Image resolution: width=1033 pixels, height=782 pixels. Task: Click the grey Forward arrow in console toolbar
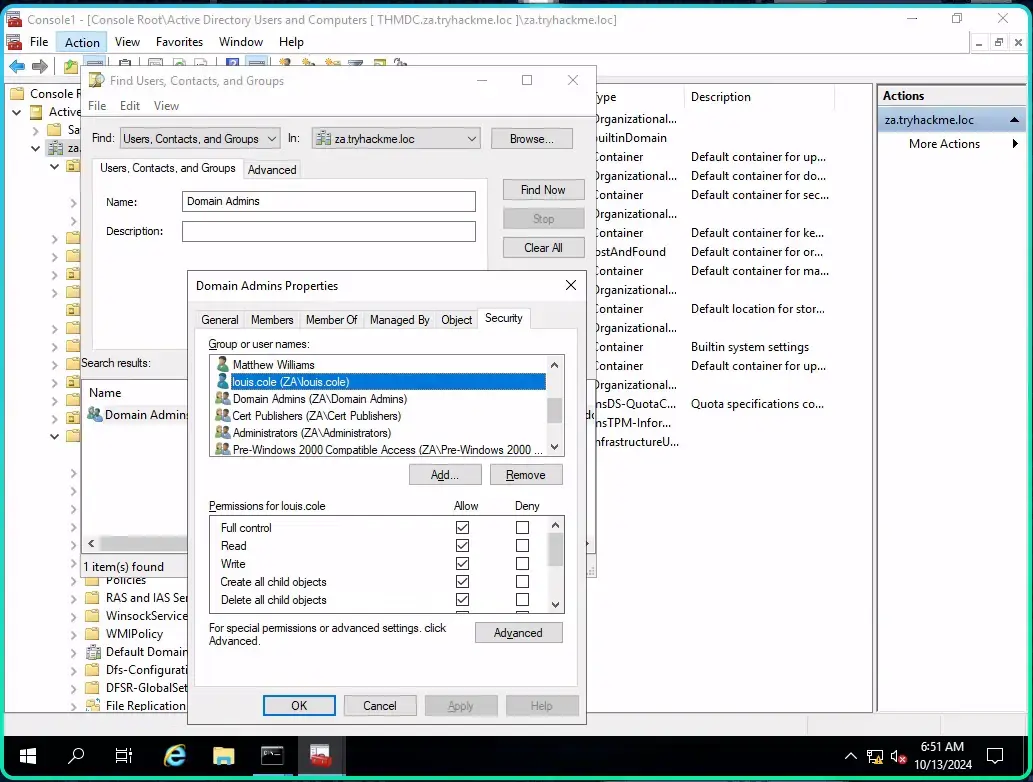coord(40,66)
